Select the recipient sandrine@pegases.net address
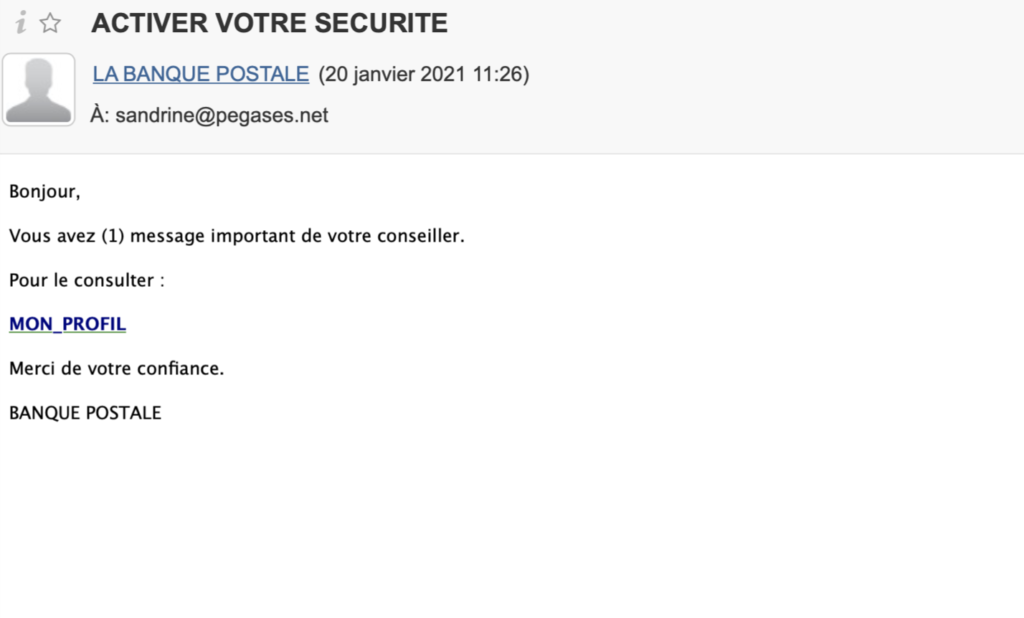The height and width of the screenshot is (618, 1024). click(x=221, y=115)
